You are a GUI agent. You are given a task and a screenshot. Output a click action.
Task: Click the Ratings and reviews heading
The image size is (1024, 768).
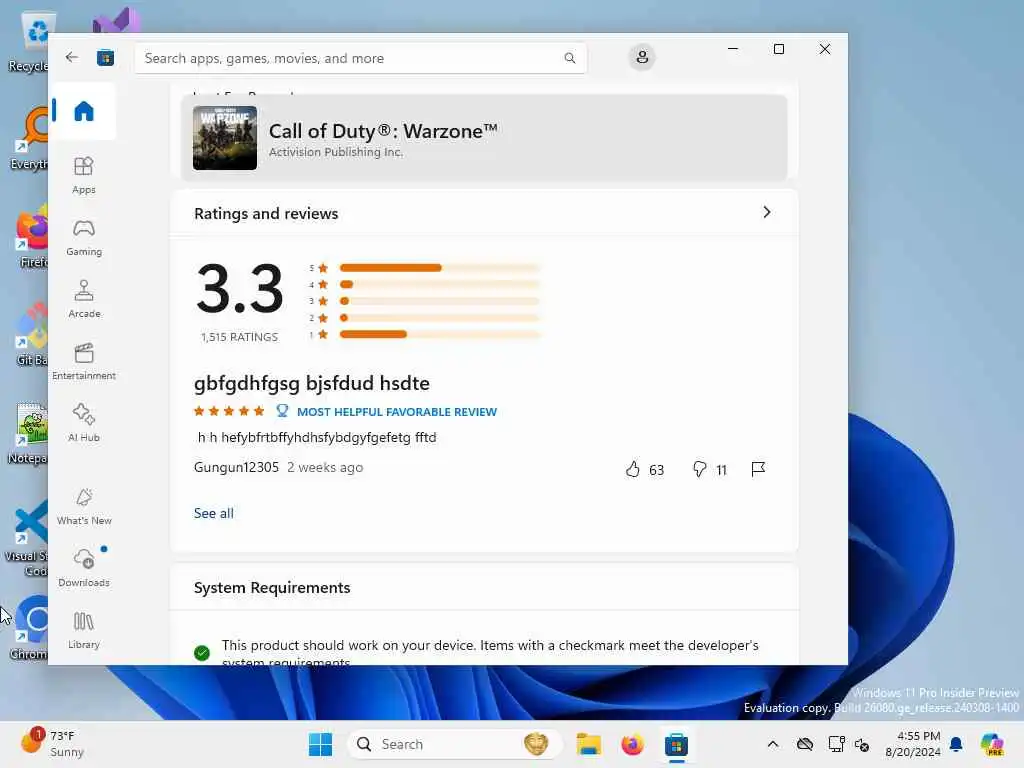click(266, 214)
